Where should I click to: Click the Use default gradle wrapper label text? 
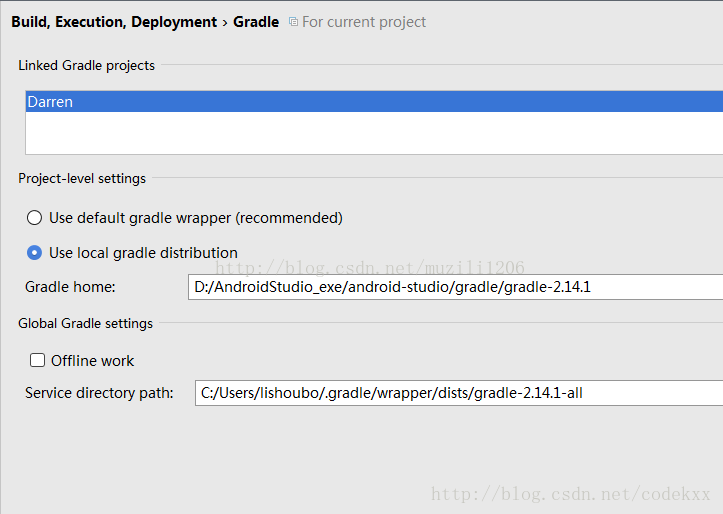[x=196, y=218]
